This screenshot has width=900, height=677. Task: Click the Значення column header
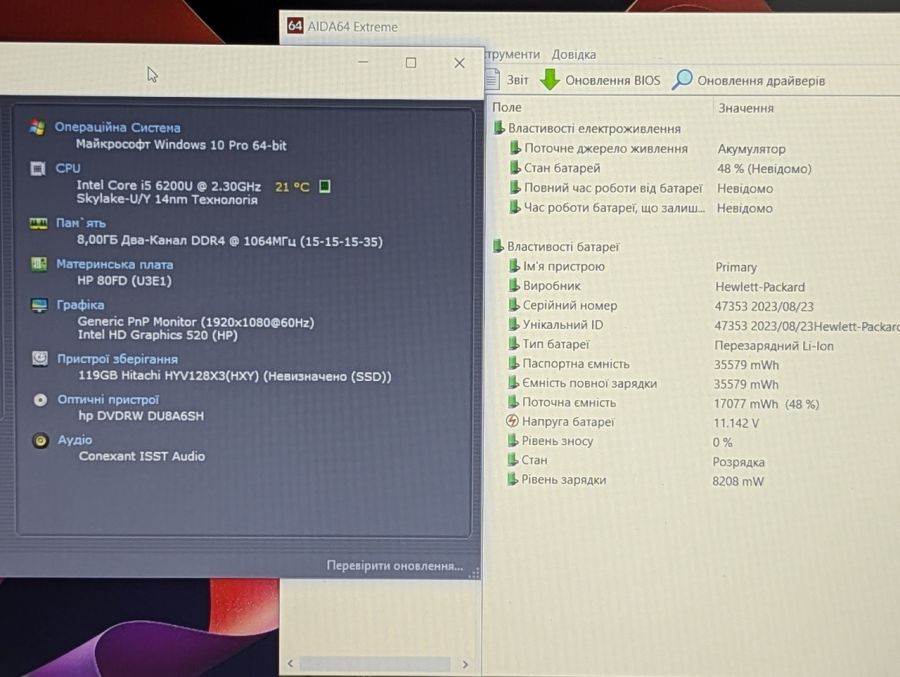click(x=746, y=108)
